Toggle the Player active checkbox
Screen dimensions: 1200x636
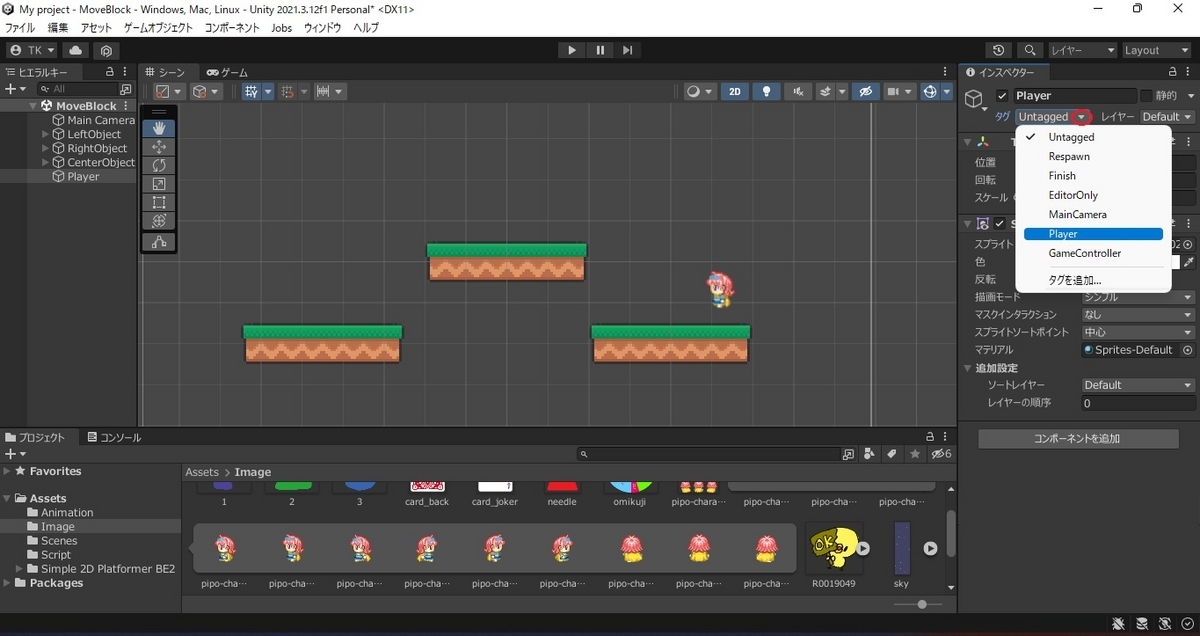tap(1003, 96)
